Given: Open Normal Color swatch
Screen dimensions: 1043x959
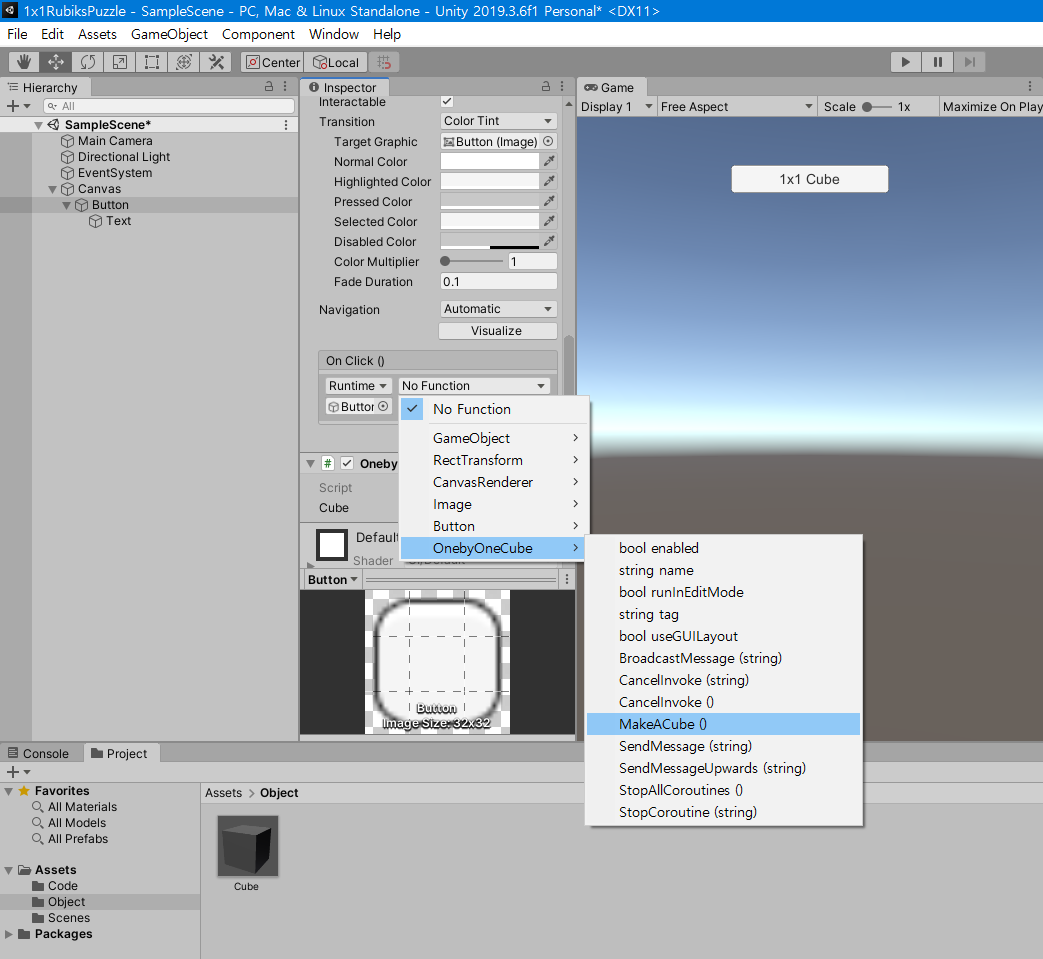Looking at the screenshot, I should tap(490, 161).
